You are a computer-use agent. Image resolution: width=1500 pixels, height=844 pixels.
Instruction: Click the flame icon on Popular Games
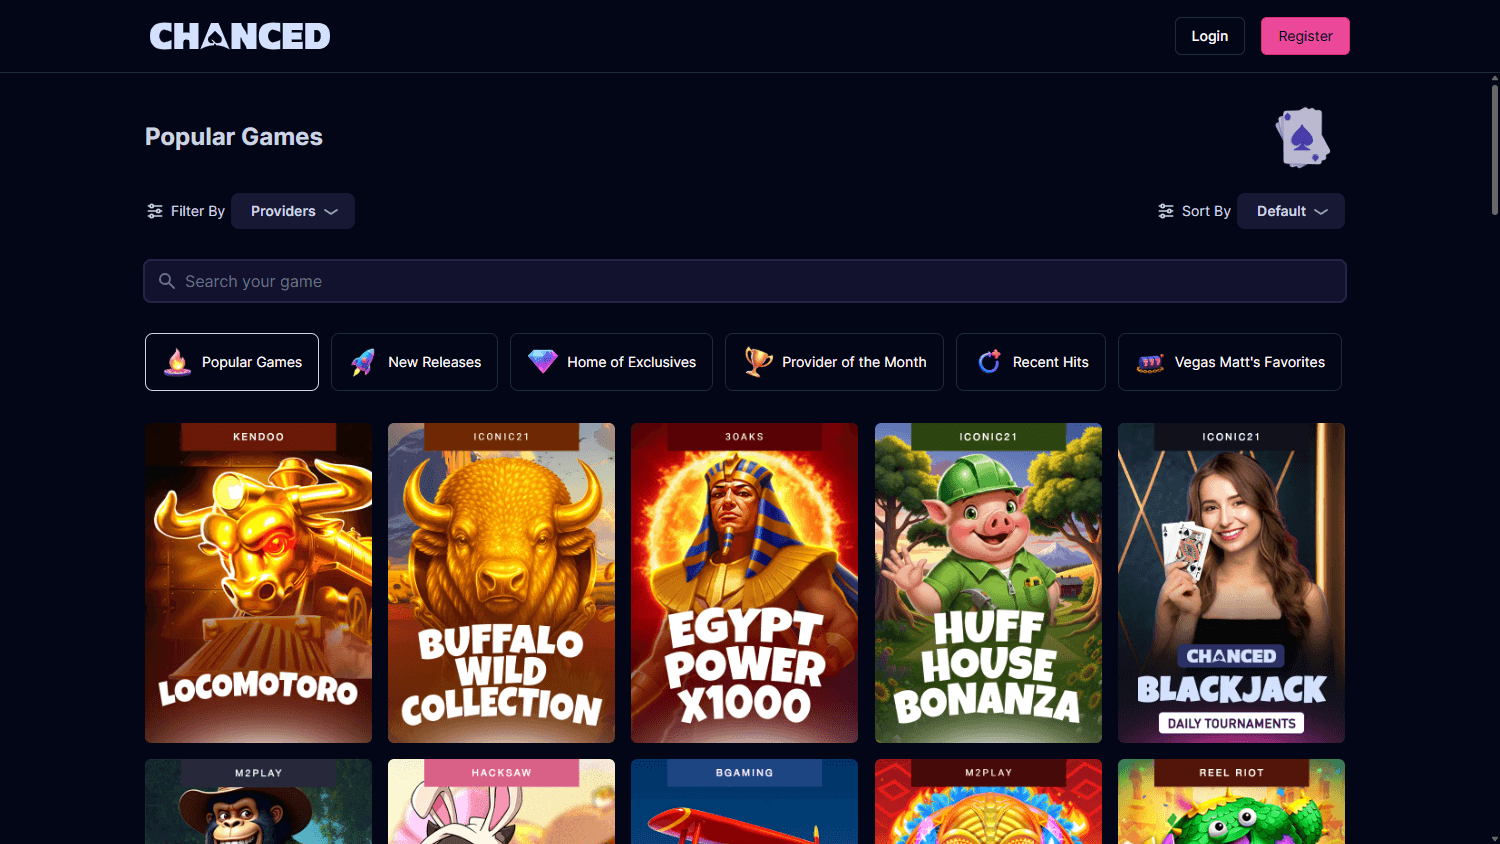[178, 362]
